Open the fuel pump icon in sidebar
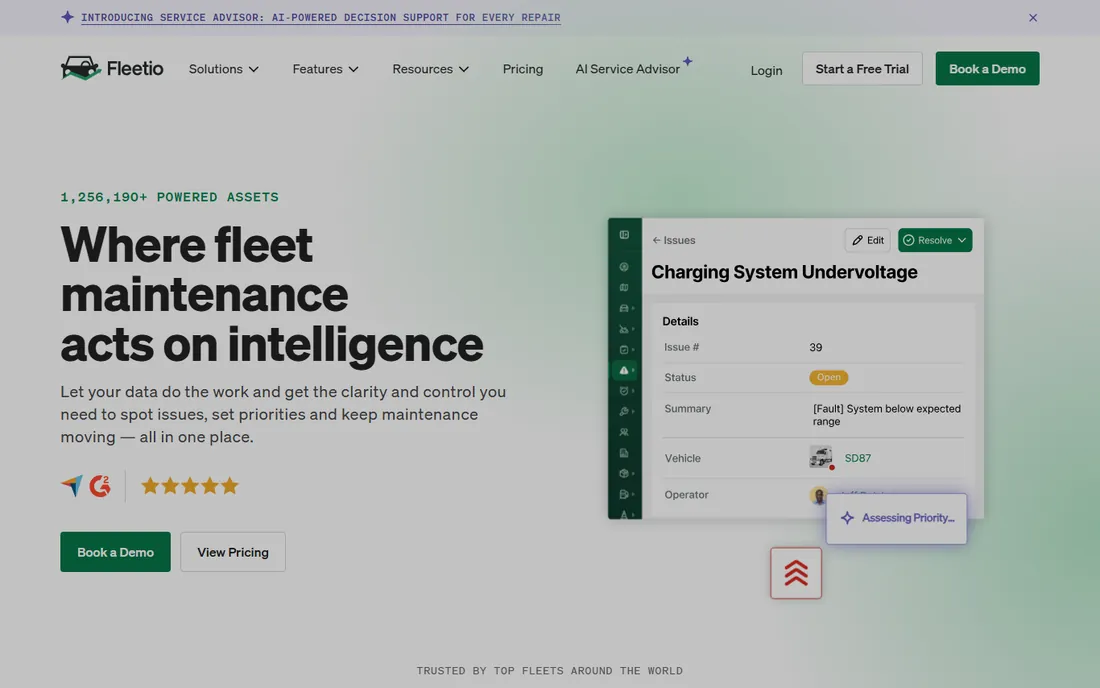The width and height of the screenshot is (1100, 688). tap(624, 494)
